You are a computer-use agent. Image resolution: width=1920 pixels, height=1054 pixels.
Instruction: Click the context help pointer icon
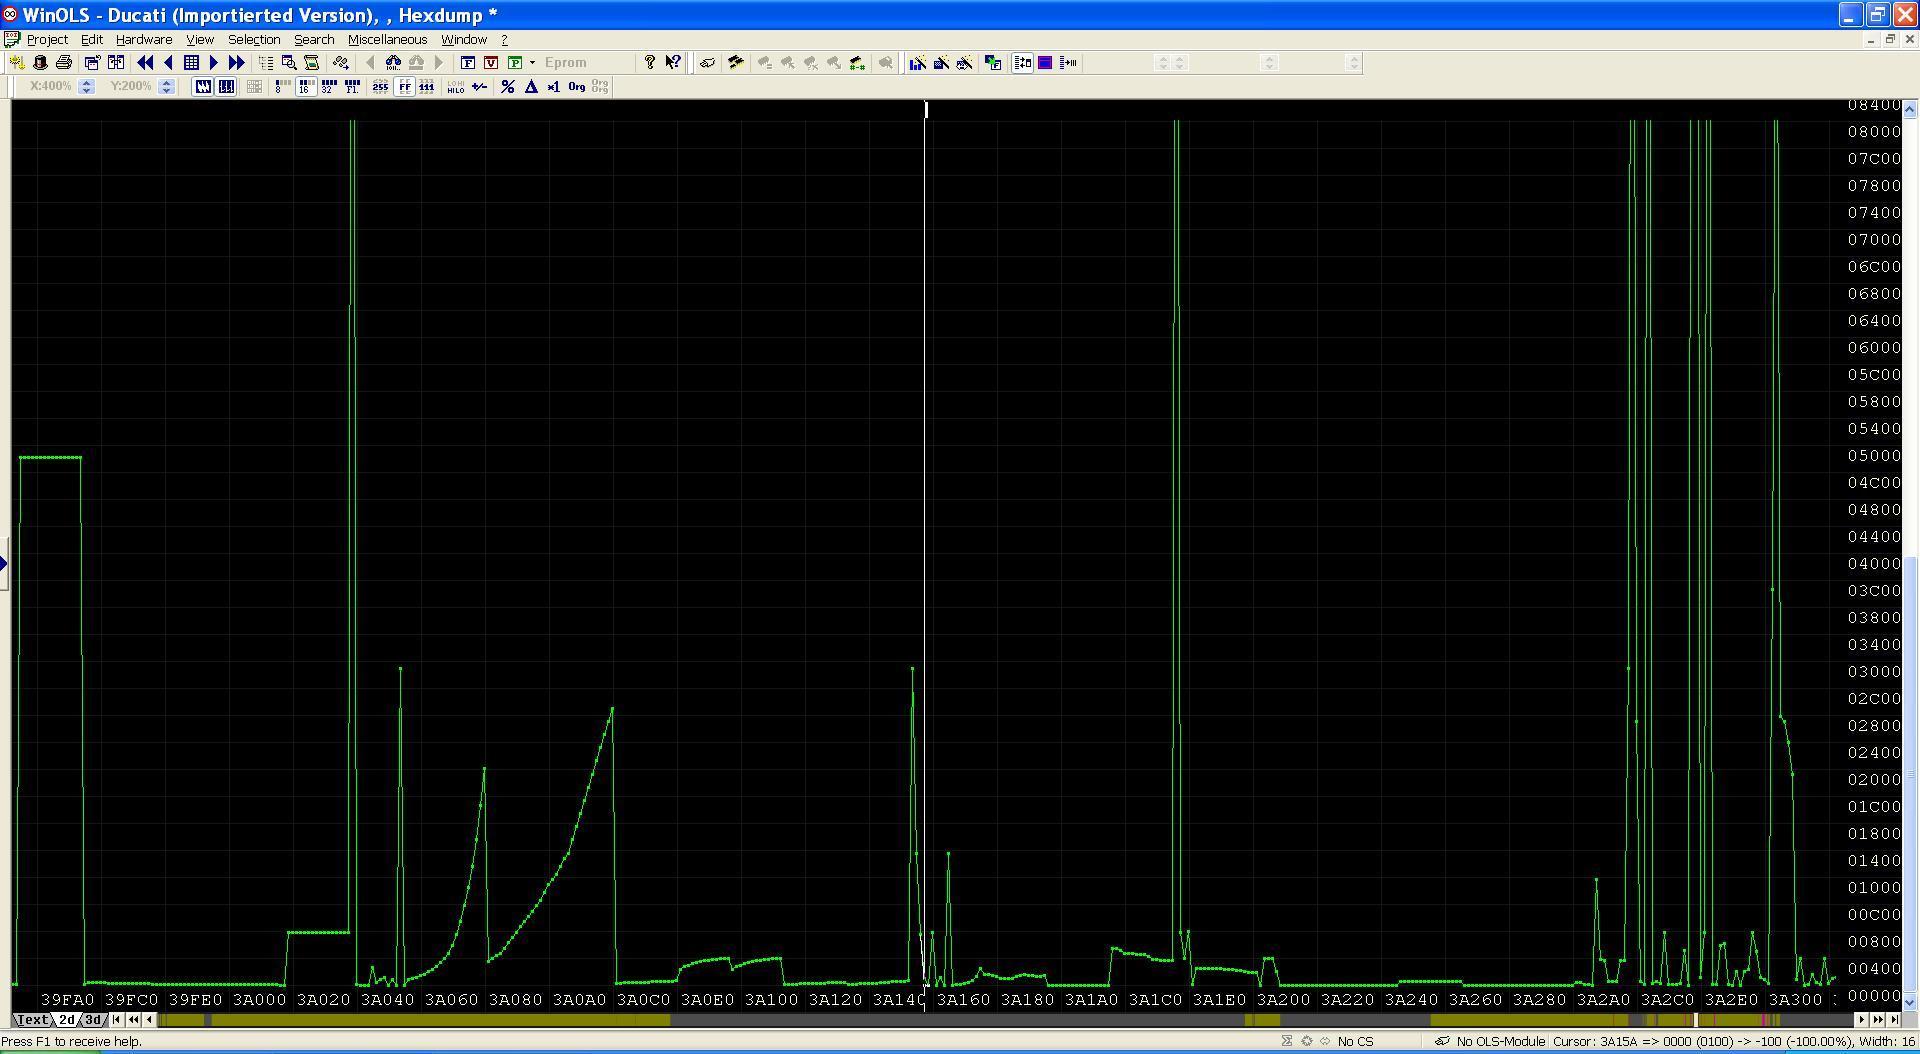tap(673, 63)
